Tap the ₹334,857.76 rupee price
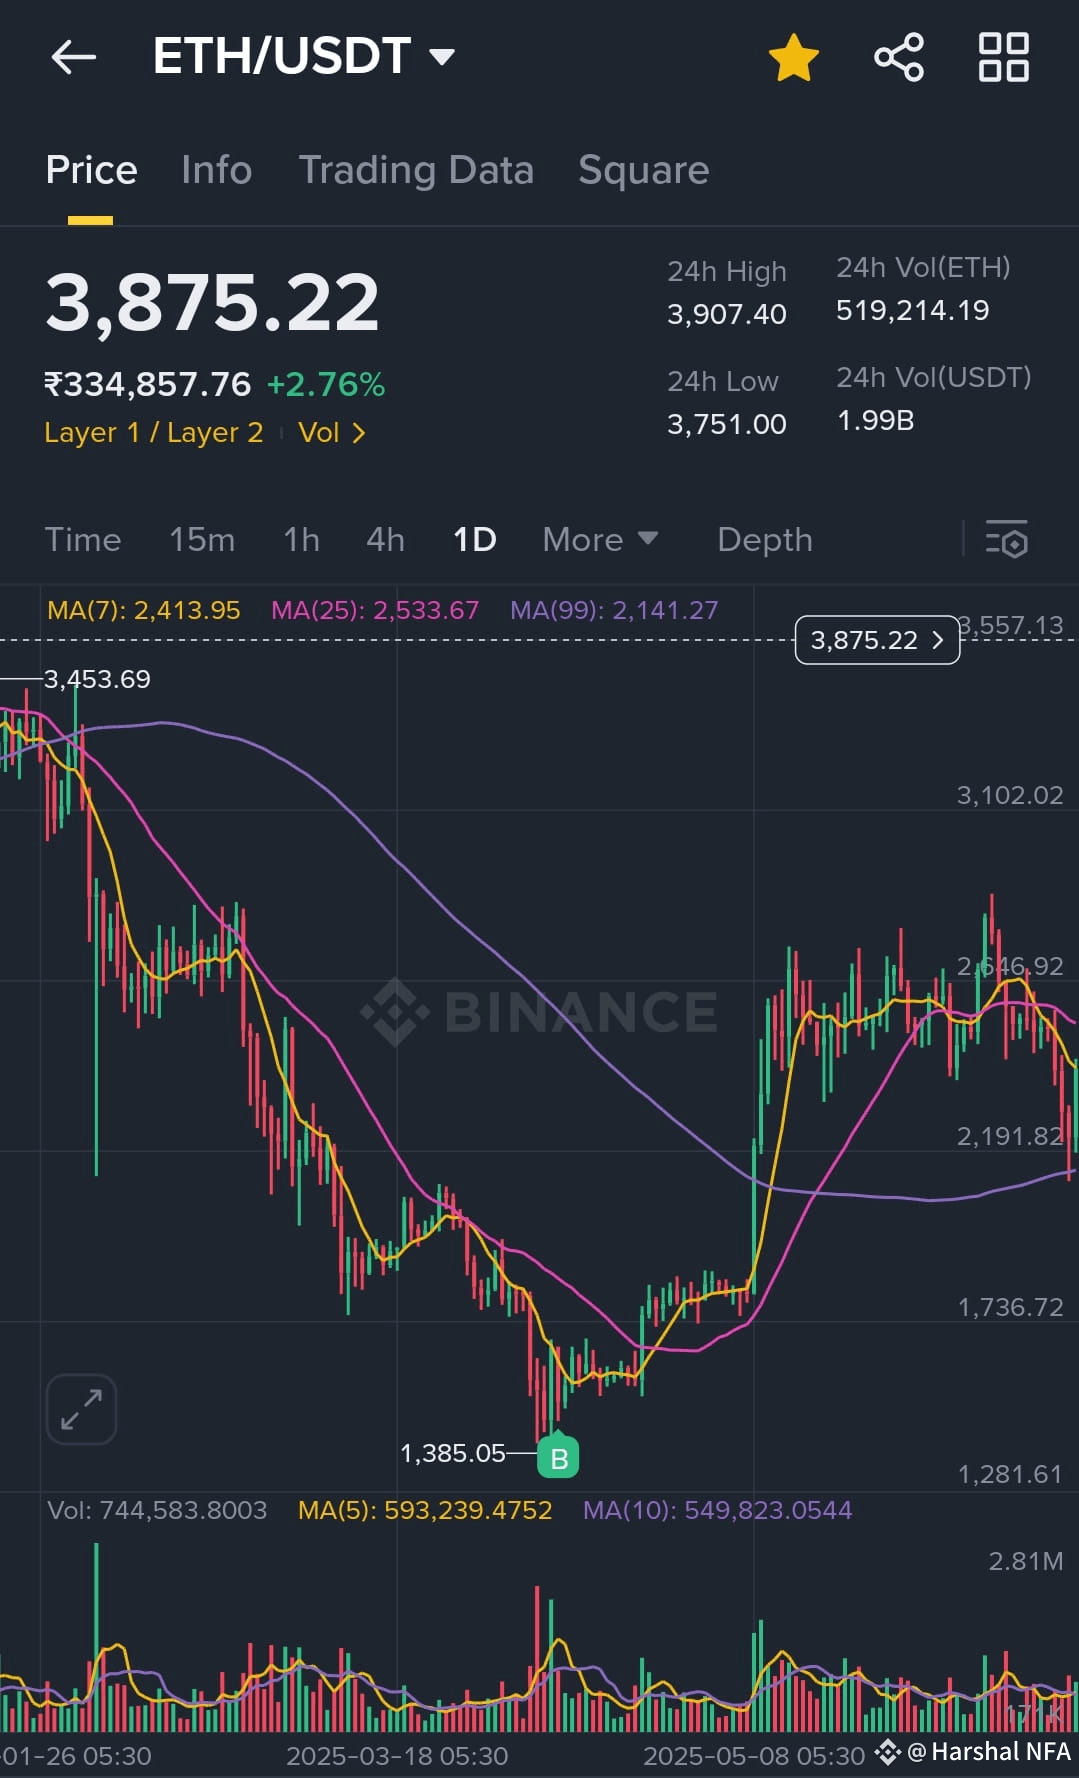 148,384
